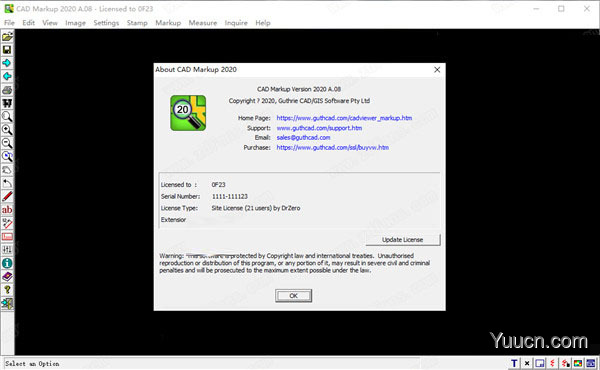Click the blue T status bar icon
This screenshot has height=370, width=600.
[514, 363]
